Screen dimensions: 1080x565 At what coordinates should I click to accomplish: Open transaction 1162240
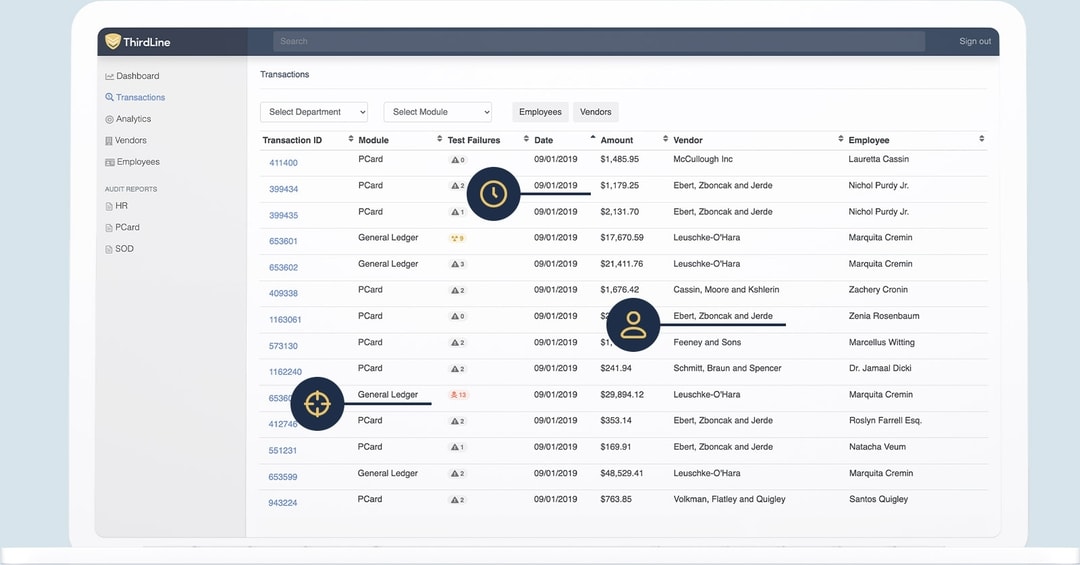coord(285,372)
